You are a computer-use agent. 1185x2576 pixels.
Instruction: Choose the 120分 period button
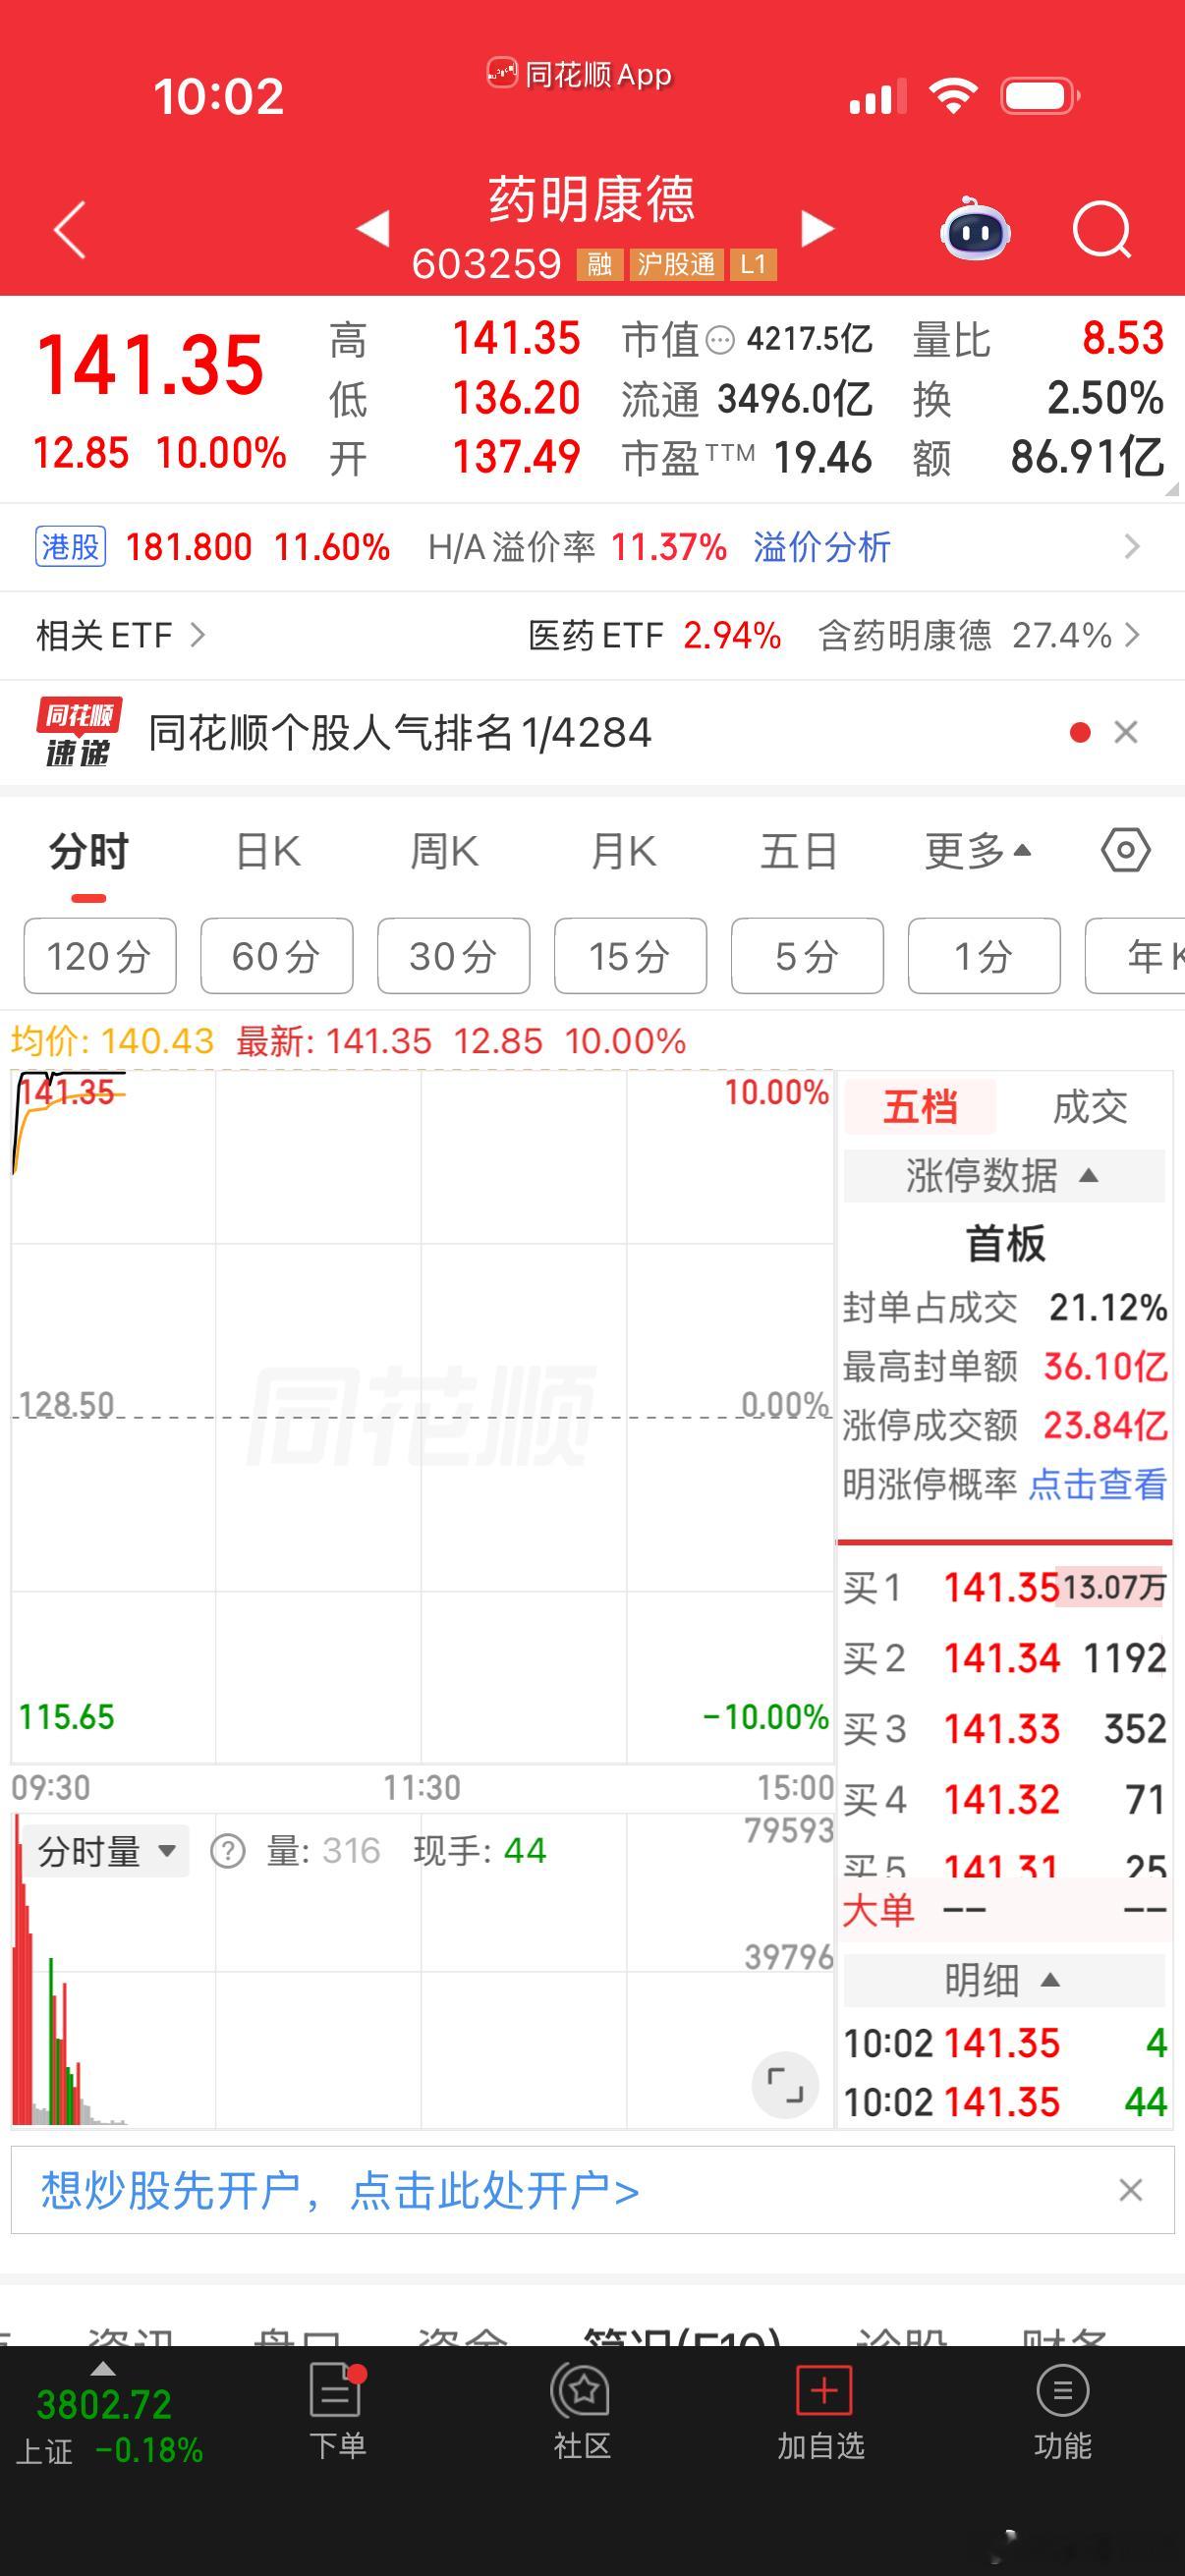click(x=100, y=956)
